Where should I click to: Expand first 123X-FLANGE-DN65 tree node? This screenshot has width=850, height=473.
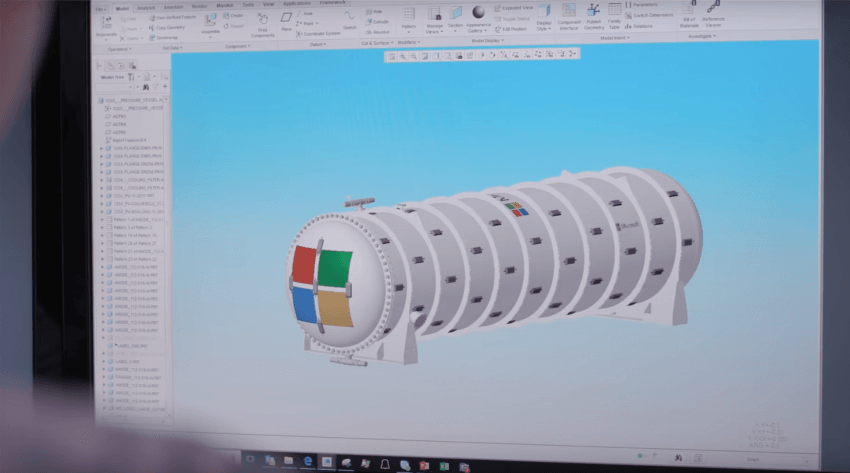(101, 148)
